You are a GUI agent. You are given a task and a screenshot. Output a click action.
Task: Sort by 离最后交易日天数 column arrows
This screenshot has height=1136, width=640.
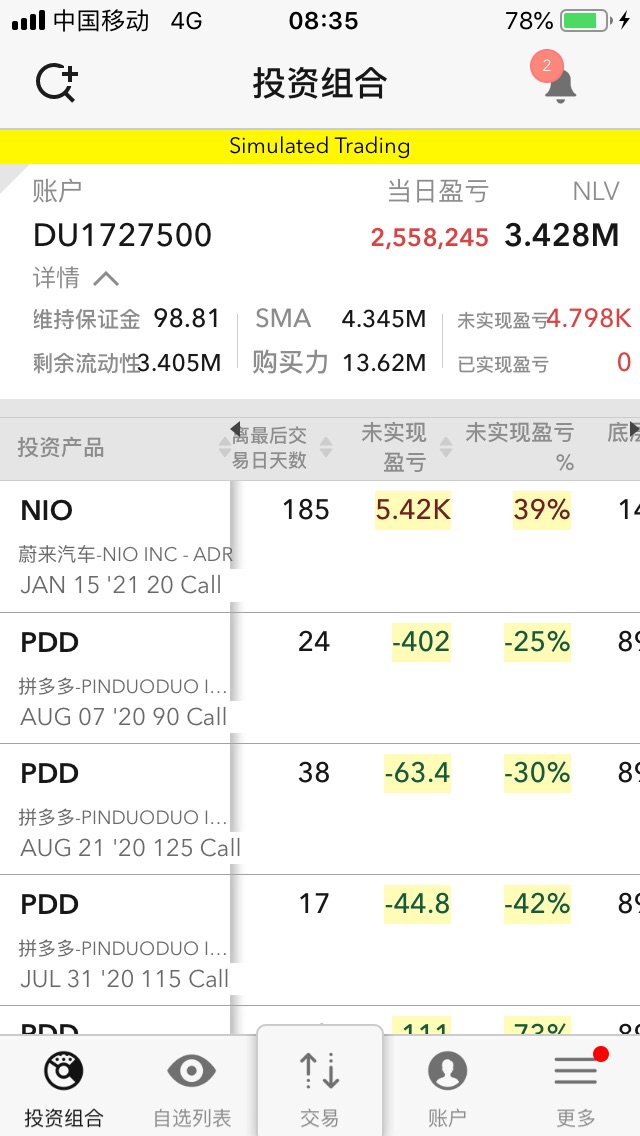pos(326,448)
